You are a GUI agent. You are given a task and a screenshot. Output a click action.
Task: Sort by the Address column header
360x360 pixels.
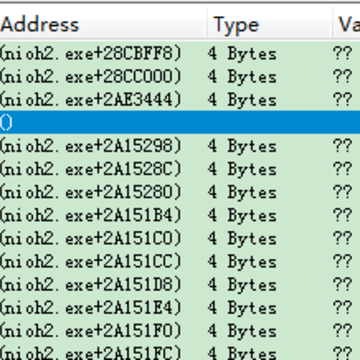[103, 25]
